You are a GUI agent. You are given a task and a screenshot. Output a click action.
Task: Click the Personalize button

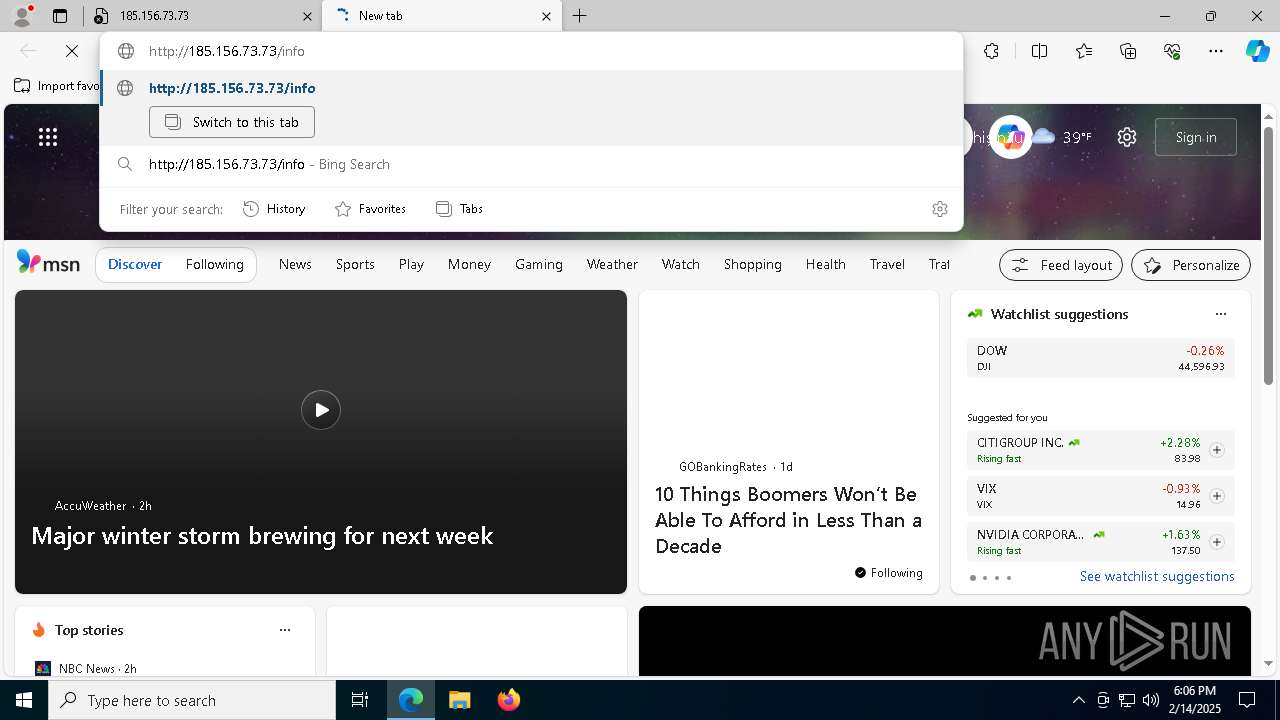(x=1191, y=265)
